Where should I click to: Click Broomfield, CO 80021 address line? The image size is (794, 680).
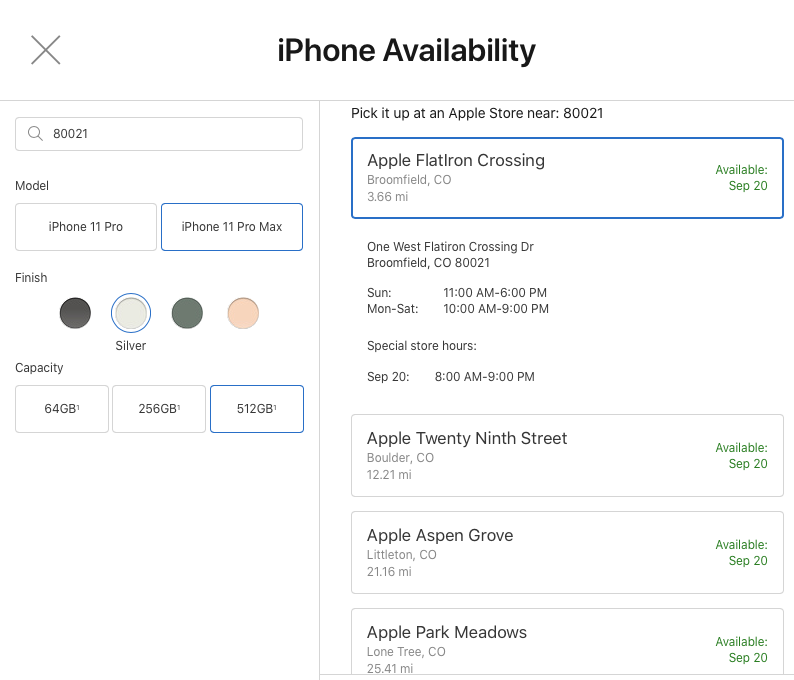tap(428, 263)
